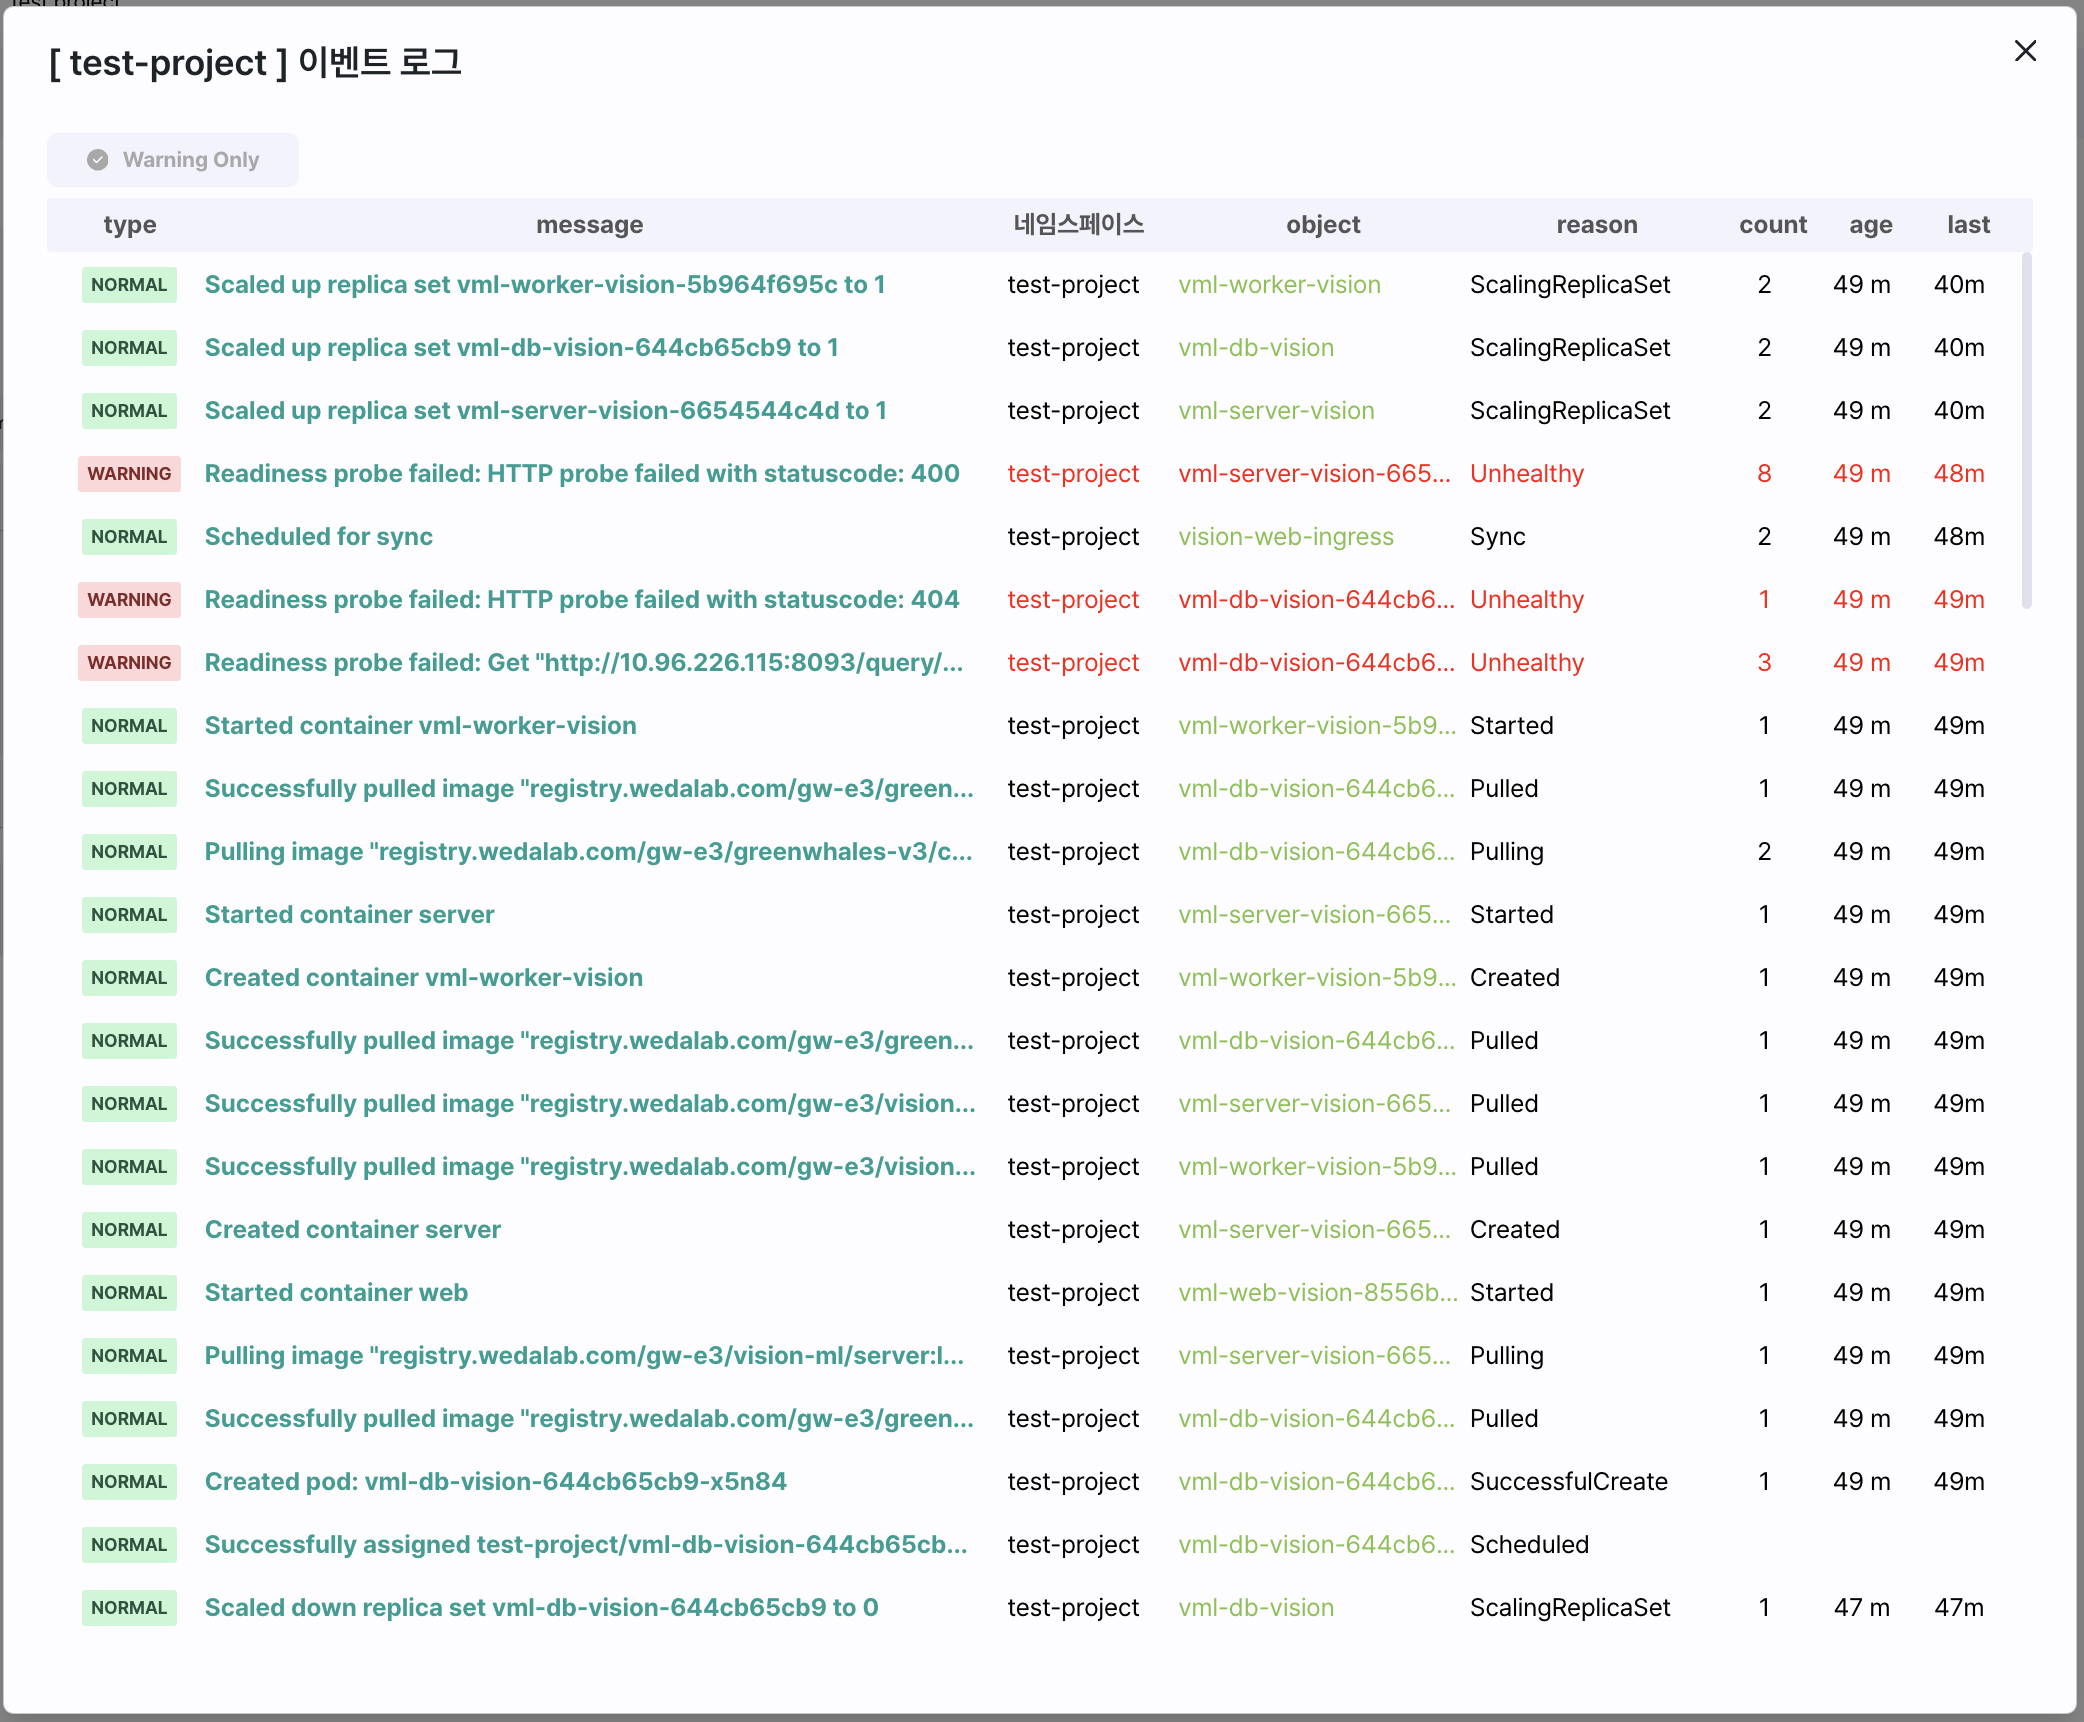Open Created pod vml-db-vision-644cb65cb9-x5n84 message
Image resolution: width=2084 pixels, height=1722 pixels.
click(x=496, y=1482)
